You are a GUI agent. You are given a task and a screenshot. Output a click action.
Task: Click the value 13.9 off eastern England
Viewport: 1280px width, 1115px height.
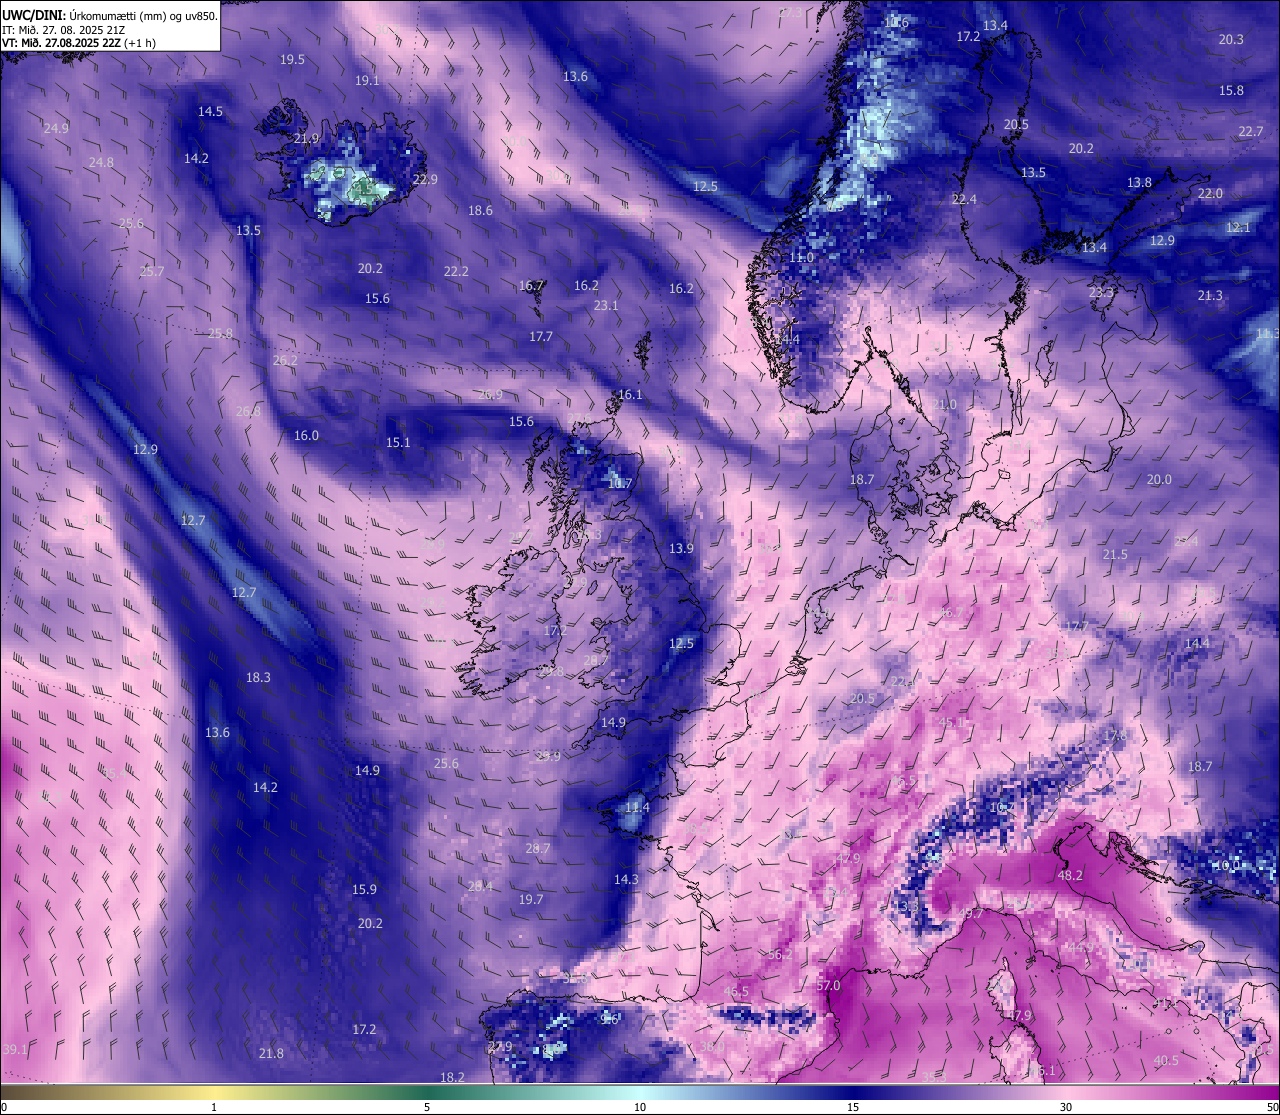(x=681, y=549)
